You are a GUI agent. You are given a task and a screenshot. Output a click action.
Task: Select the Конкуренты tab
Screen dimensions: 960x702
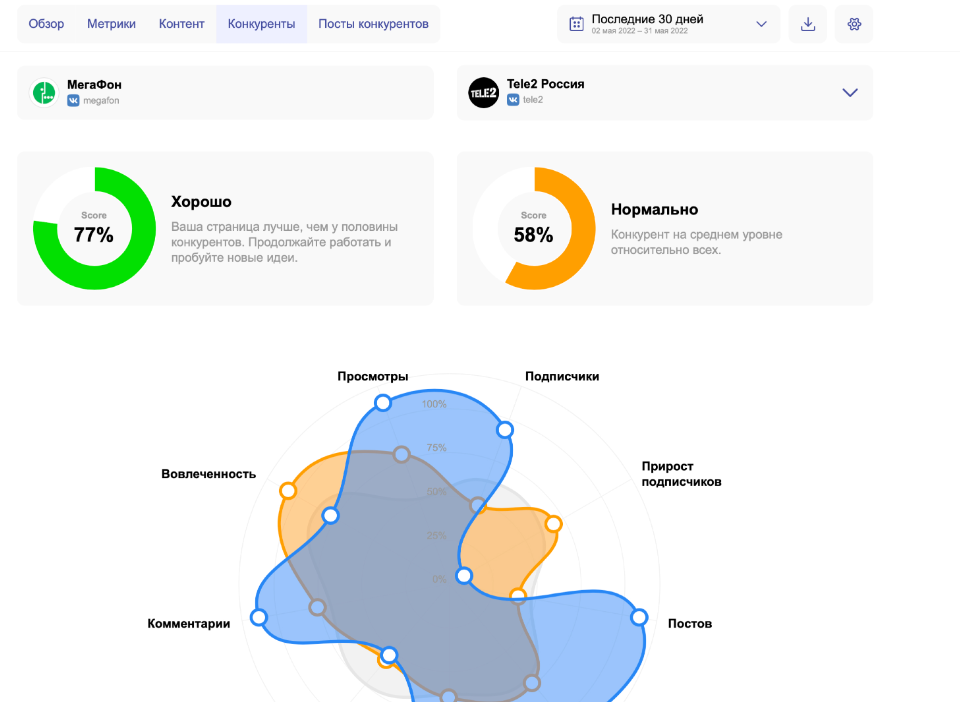click(261, 24)
